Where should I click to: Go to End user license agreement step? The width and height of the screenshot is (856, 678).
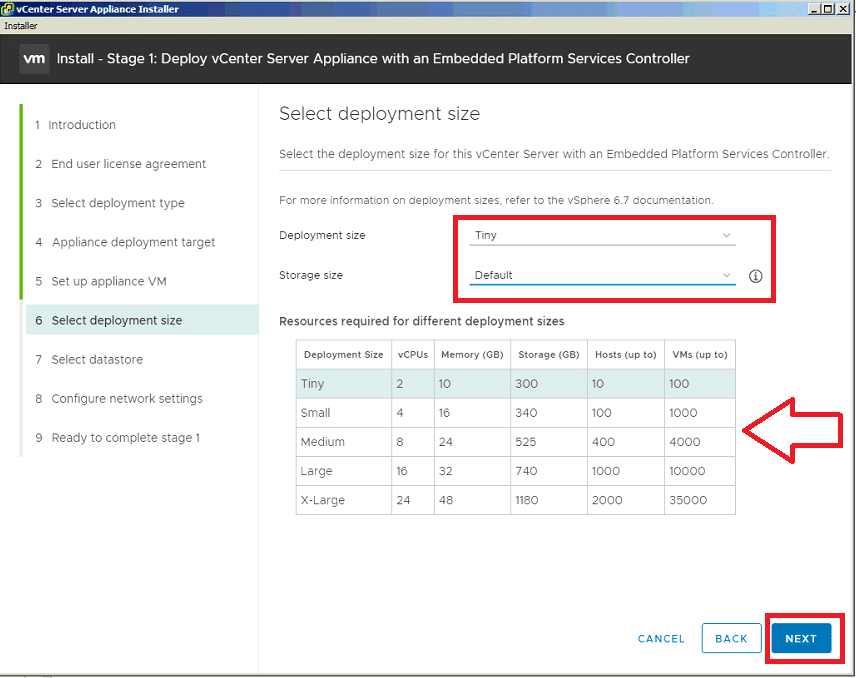pos(121,164)
